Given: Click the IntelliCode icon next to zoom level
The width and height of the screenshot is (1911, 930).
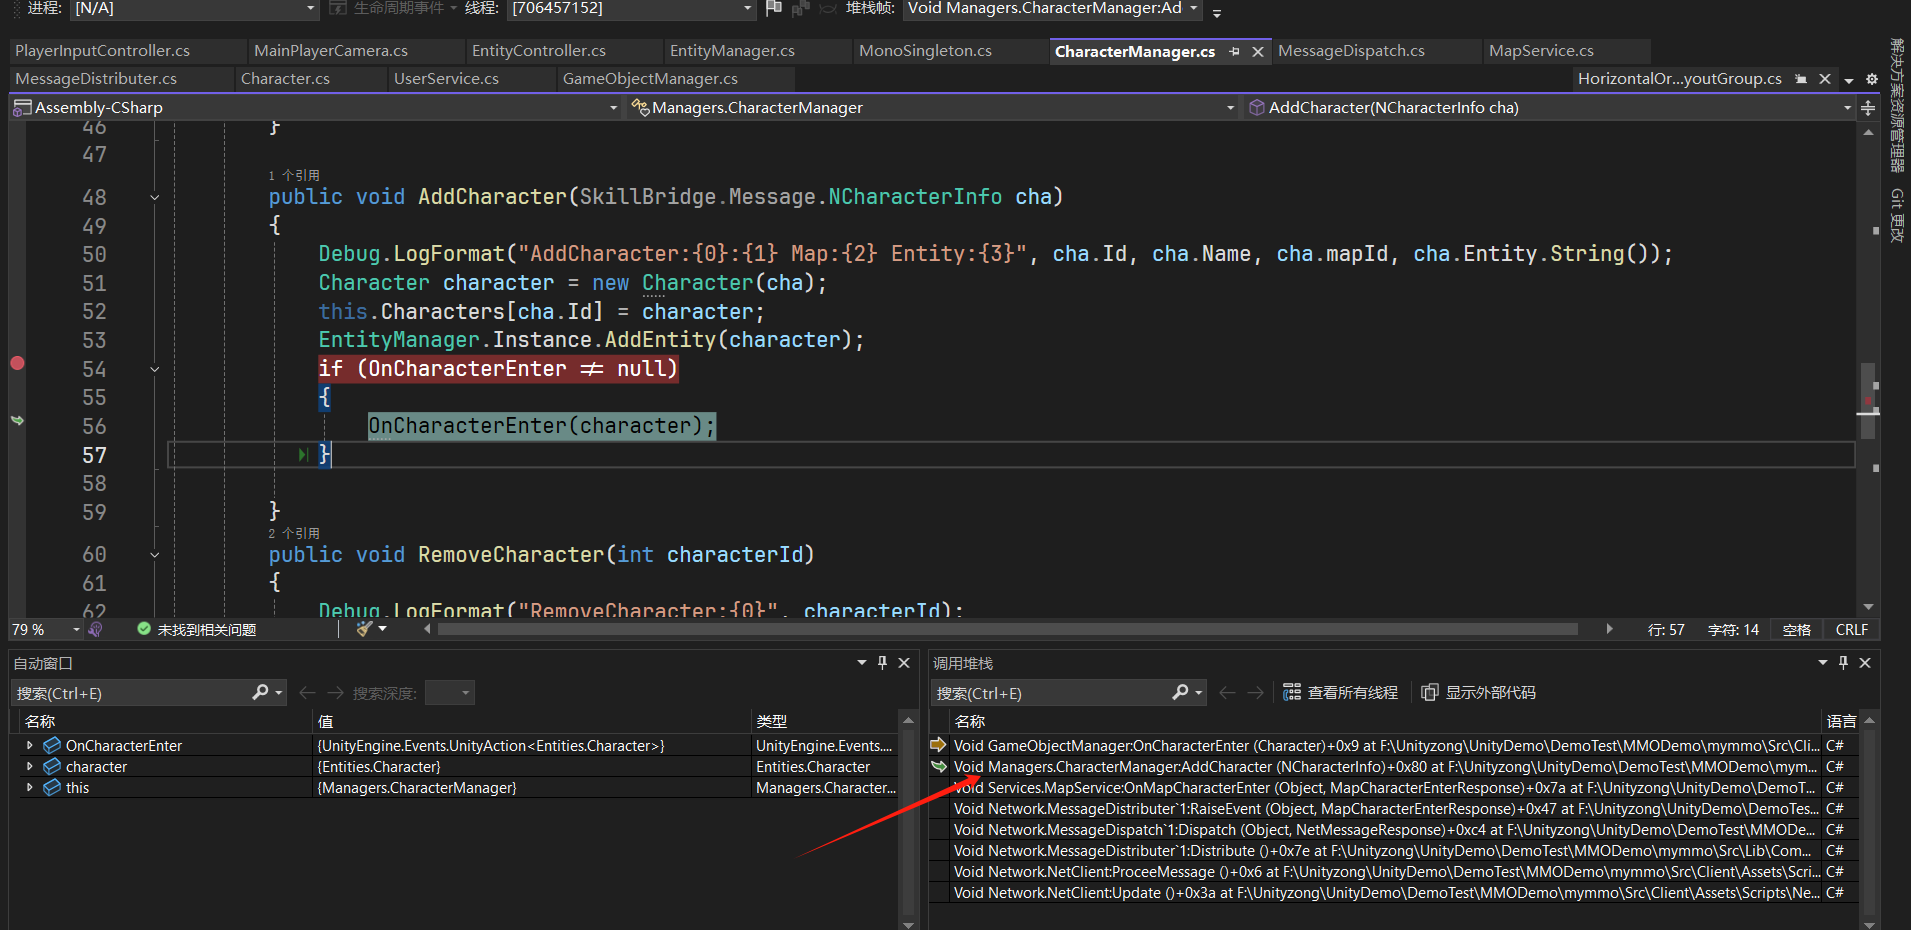Looking at the screenshot, I should point(96,630).
